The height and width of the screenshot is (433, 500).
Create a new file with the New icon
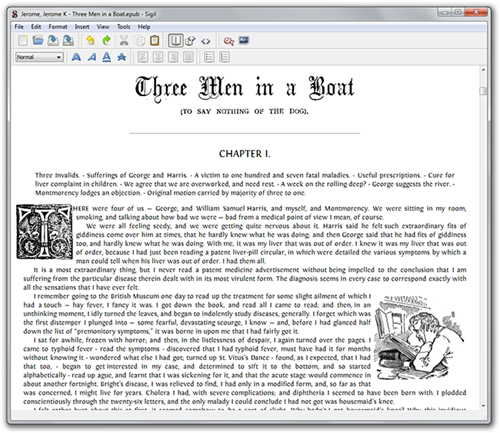(23, 41)
